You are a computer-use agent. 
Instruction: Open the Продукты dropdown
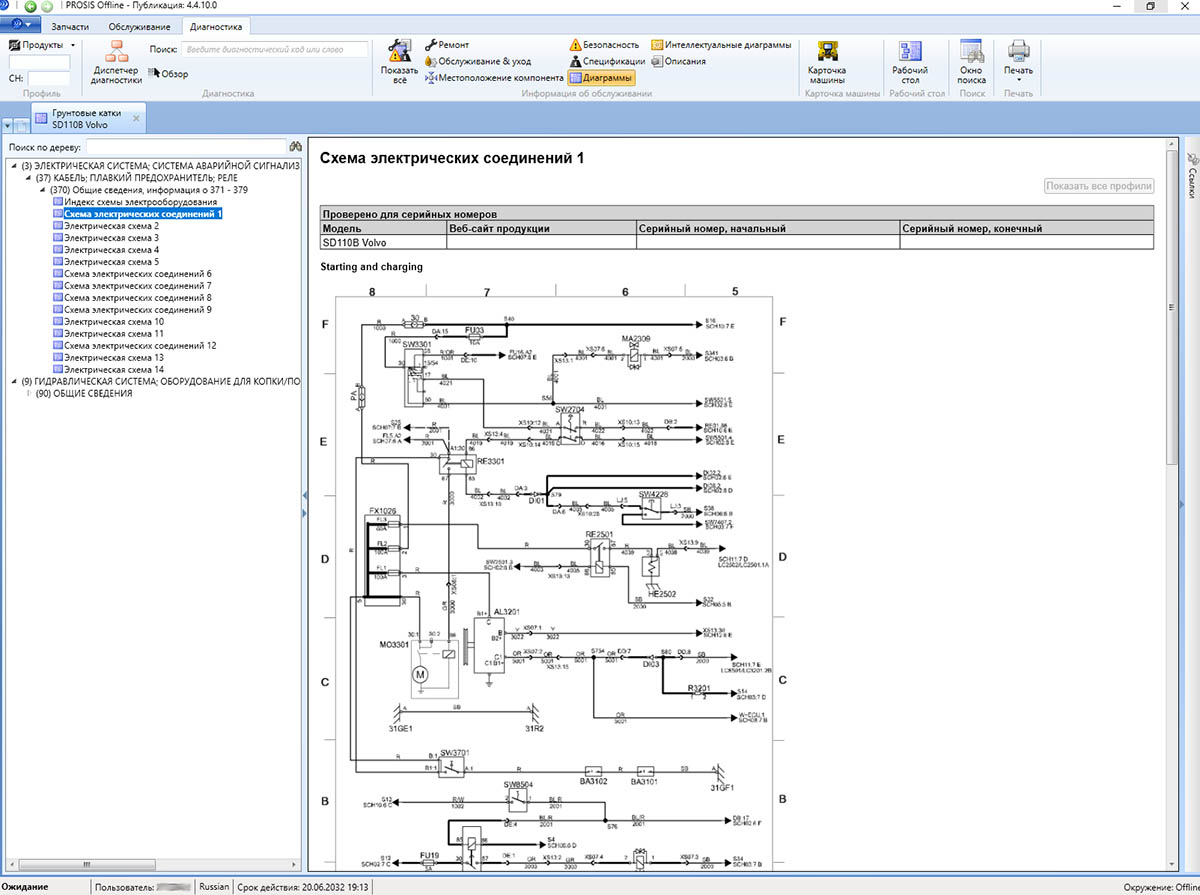(42, 45)
